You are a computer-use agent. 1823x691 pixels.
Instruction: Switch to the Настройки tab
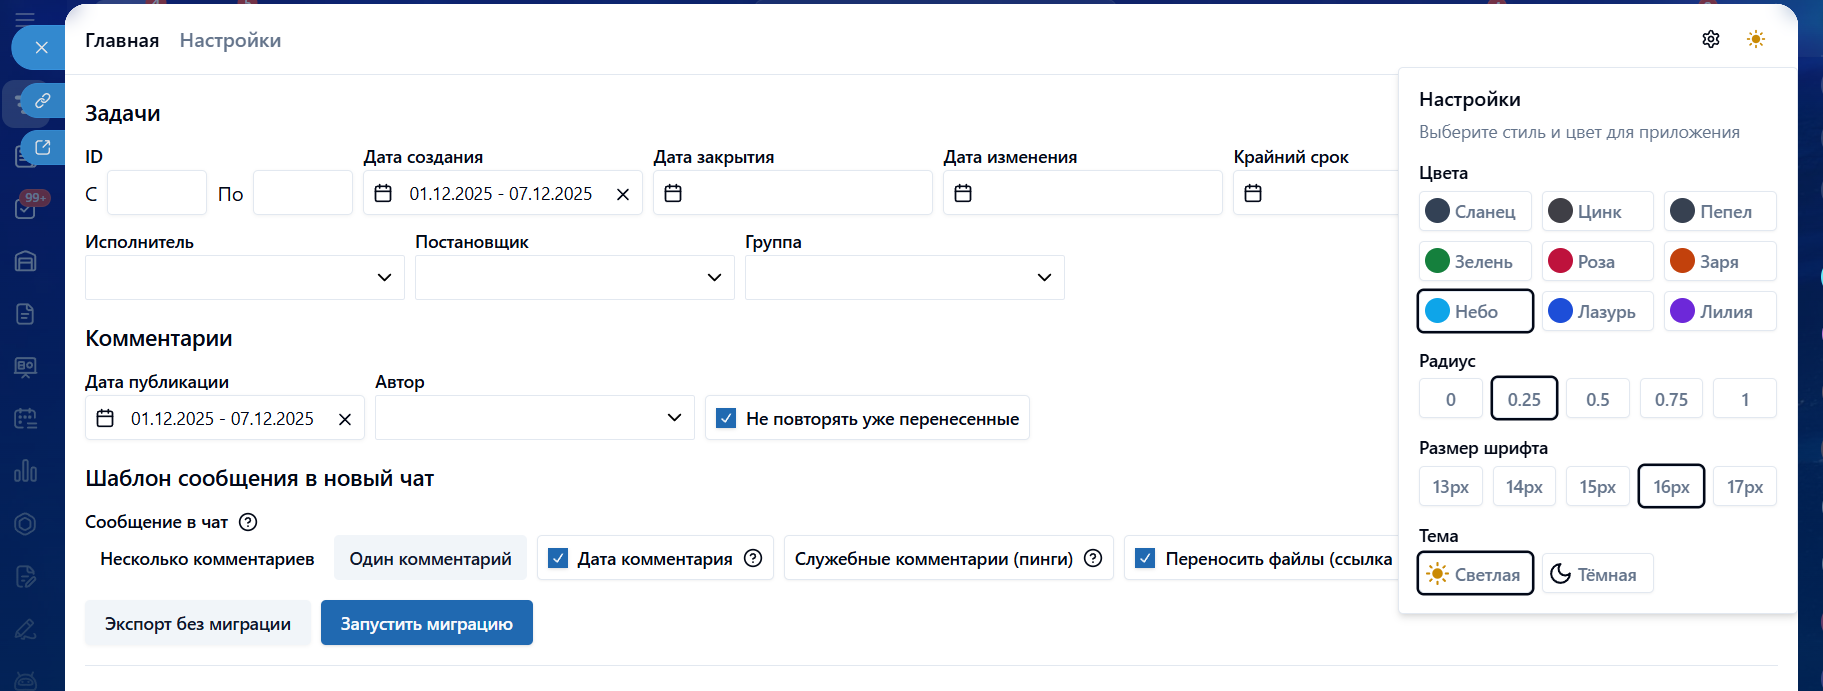tap(230, 40)
